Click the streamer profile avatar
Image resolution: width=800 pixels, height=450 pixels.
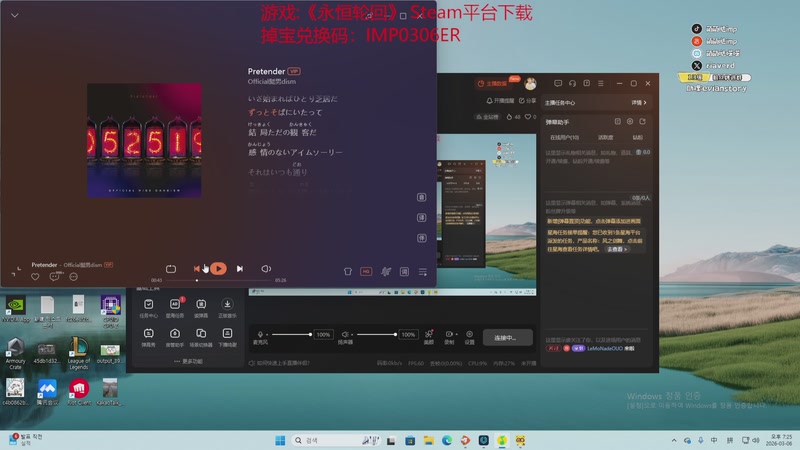pyautogui.click(x=531, y=84)
